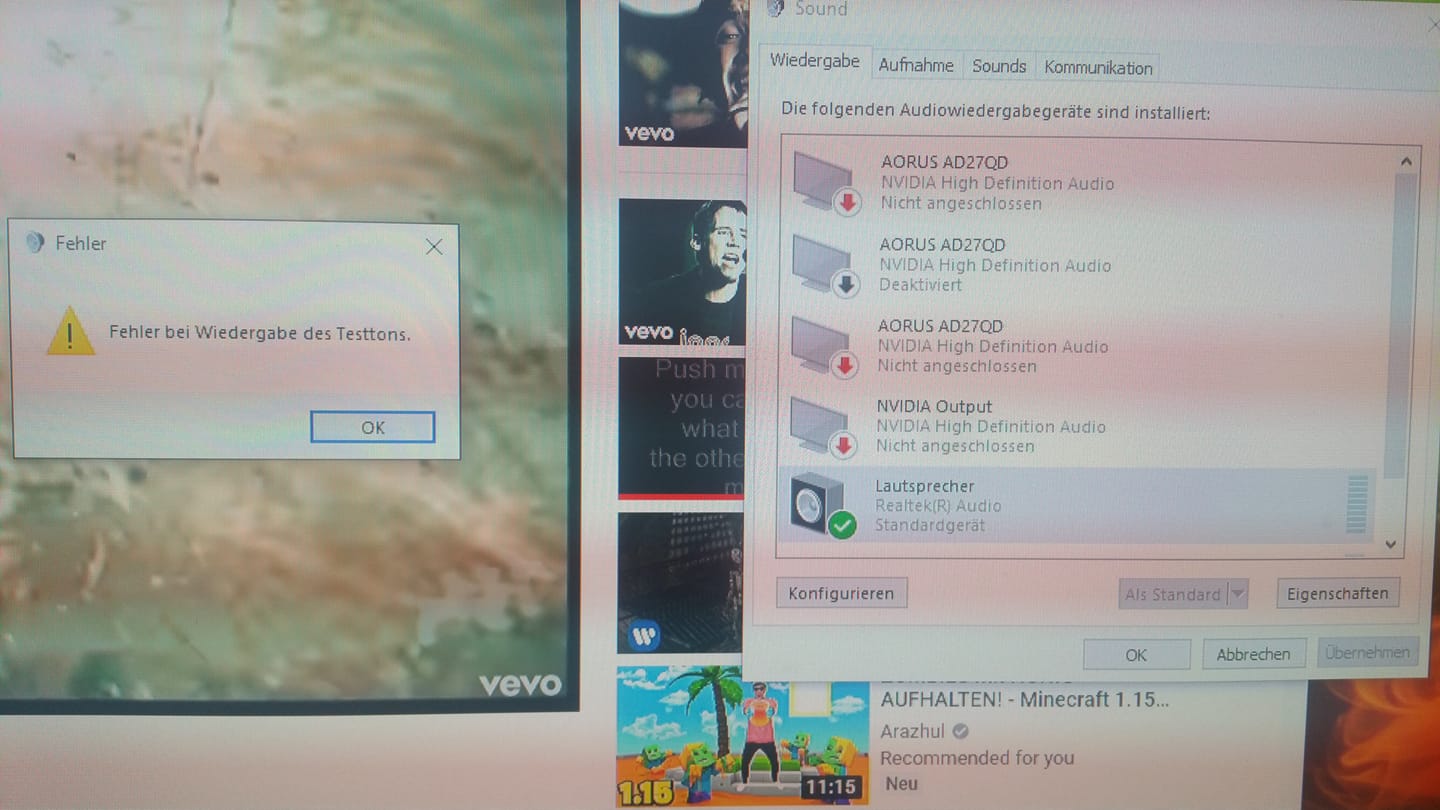Select the NVIDIA Output device row
This screenshot has height=810, width=1440.
(1080, 426)
